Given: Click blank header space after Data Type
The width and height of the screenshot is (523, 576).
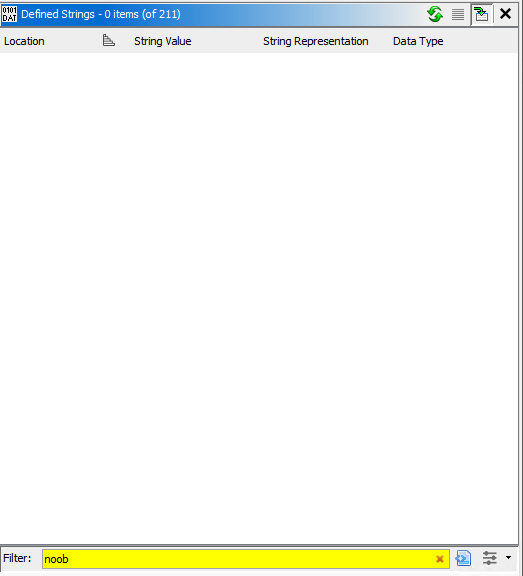Looking at the screenshot, I should [x=481, y=41].
